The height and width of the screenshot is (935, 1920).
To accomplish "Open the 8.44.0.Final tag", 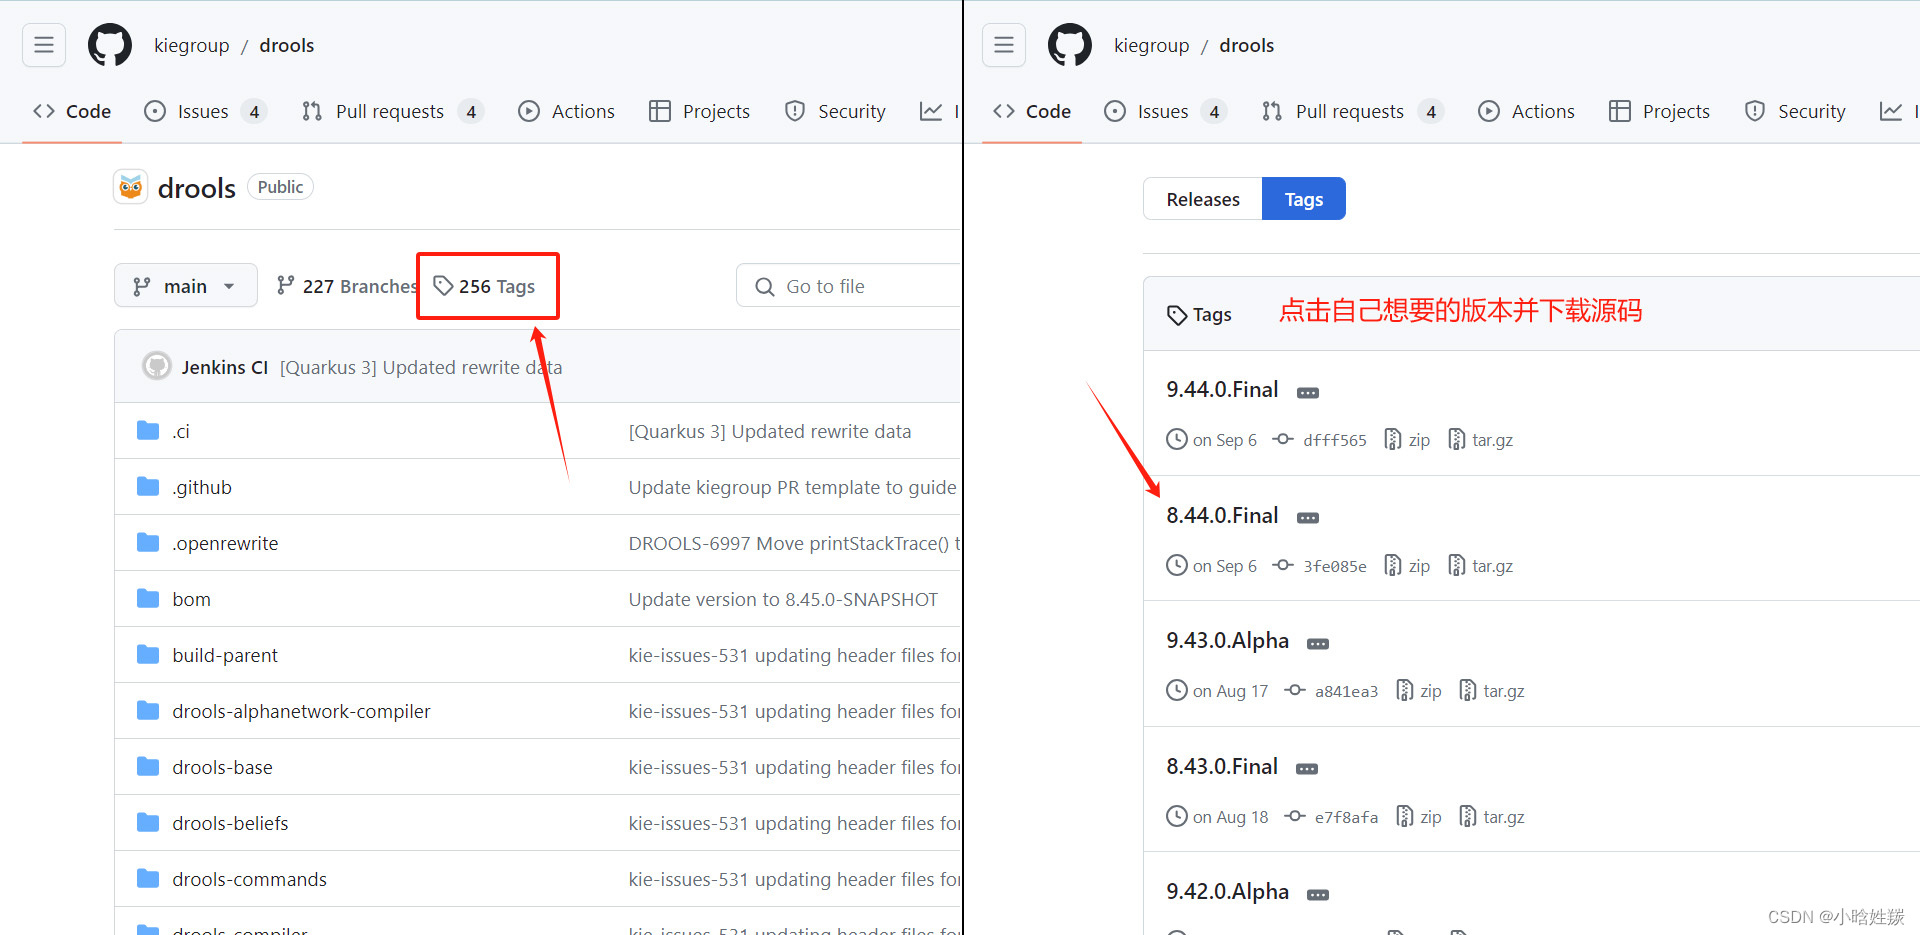I will (1222, 515).
